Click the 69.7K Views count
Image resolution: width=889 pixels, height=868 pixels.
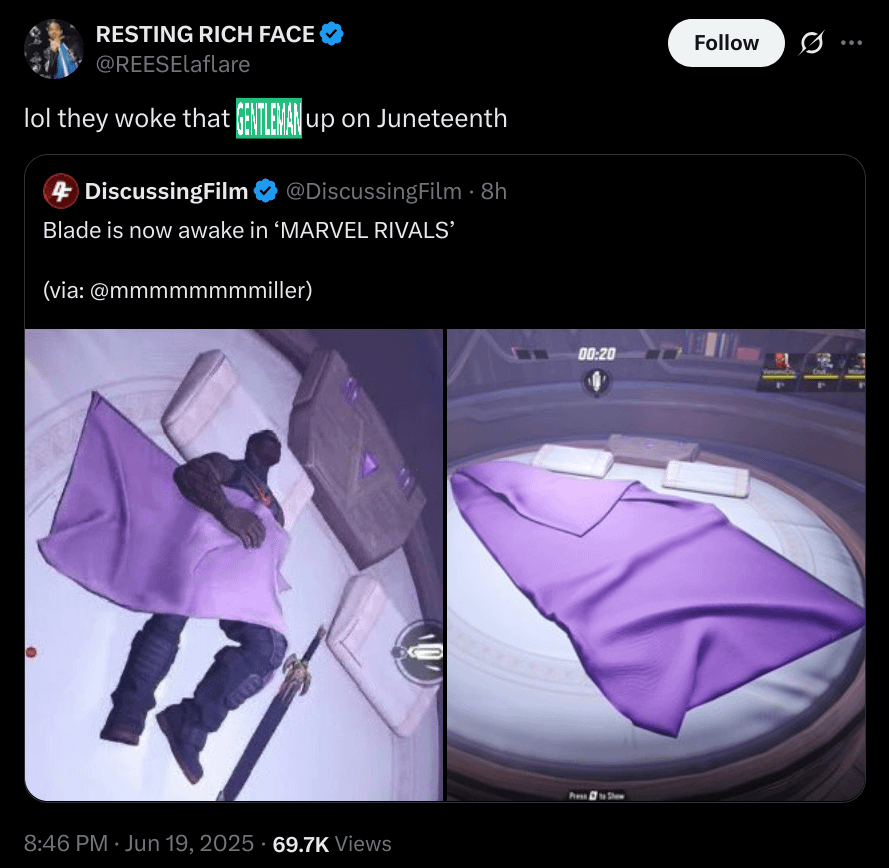[x=332, y=844]
